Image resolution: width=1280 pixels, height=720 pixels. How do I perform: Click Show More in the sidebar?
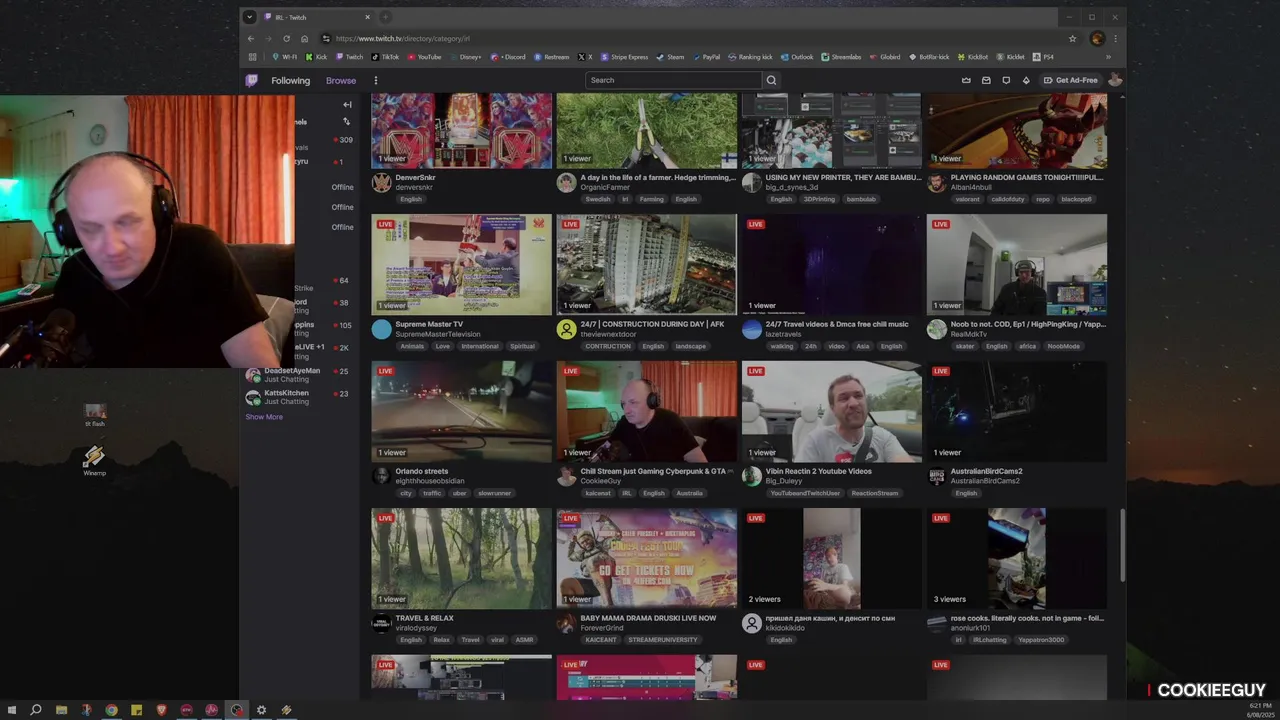264,417
